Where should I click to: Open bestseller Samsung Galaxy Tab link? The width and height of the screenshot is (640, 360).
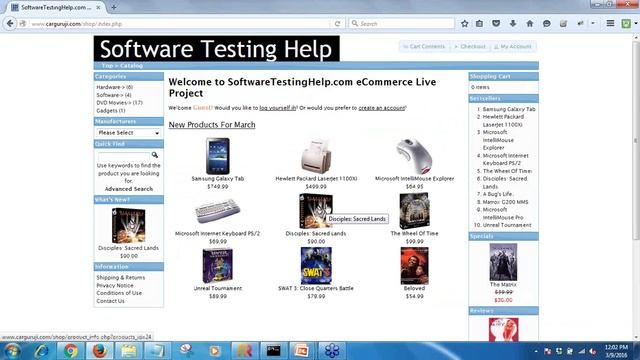509,109
